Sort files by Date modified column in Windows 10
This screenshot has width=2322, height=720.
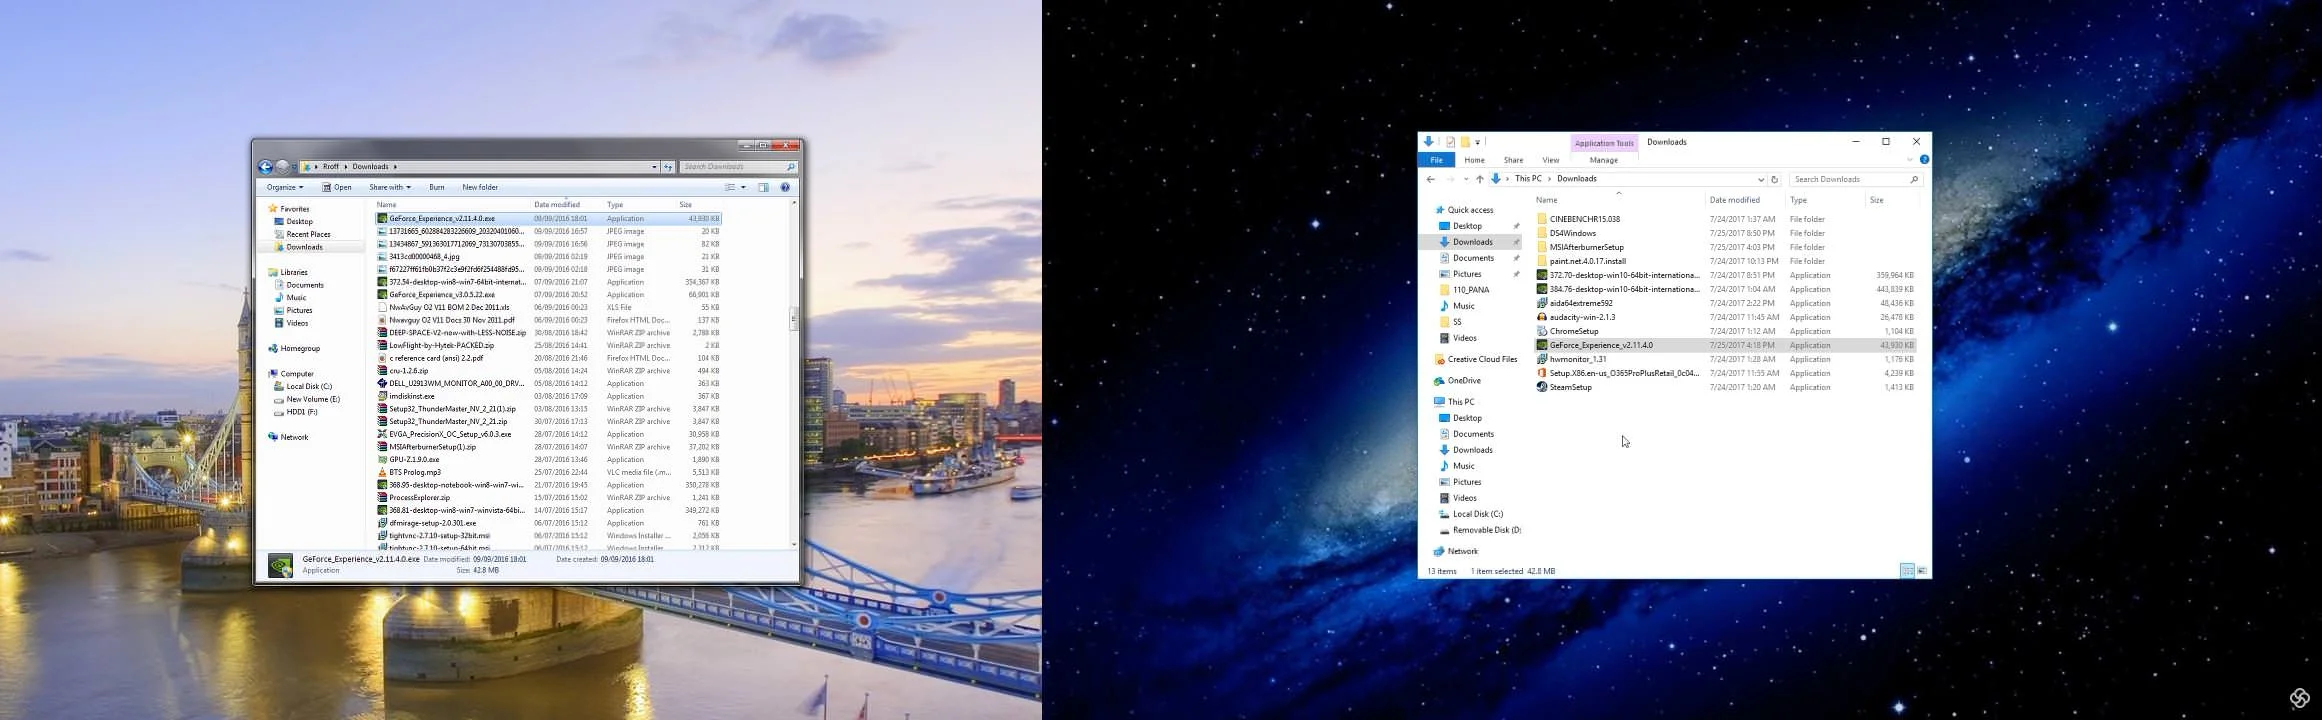pyautogui.click(x=1734, y=200)
